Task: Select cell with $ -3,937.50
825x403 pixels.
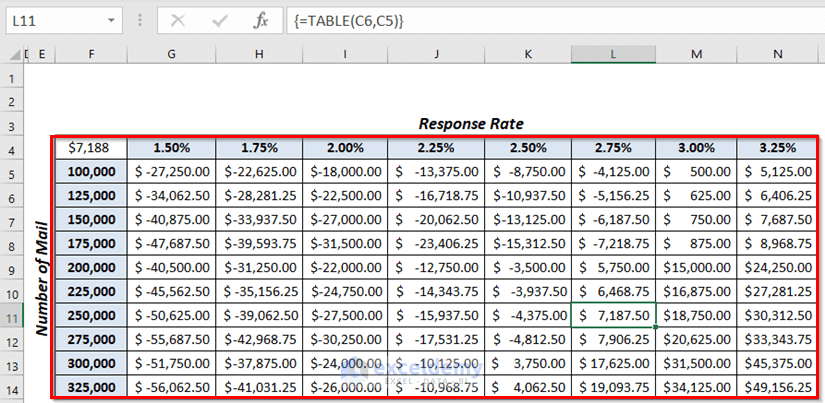Action: click(x=528, y=291)
